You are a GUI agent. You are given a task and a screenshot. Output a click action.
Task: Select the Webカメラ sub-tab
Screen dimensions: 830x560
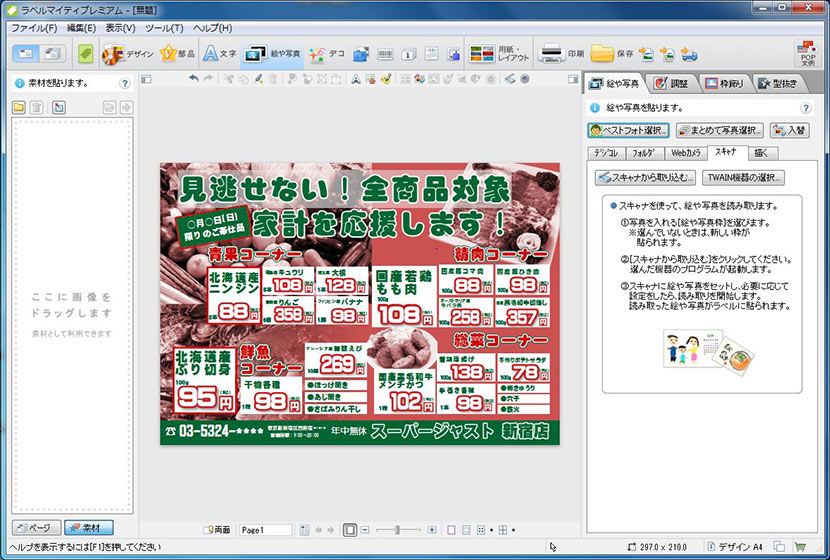[685, 152]
